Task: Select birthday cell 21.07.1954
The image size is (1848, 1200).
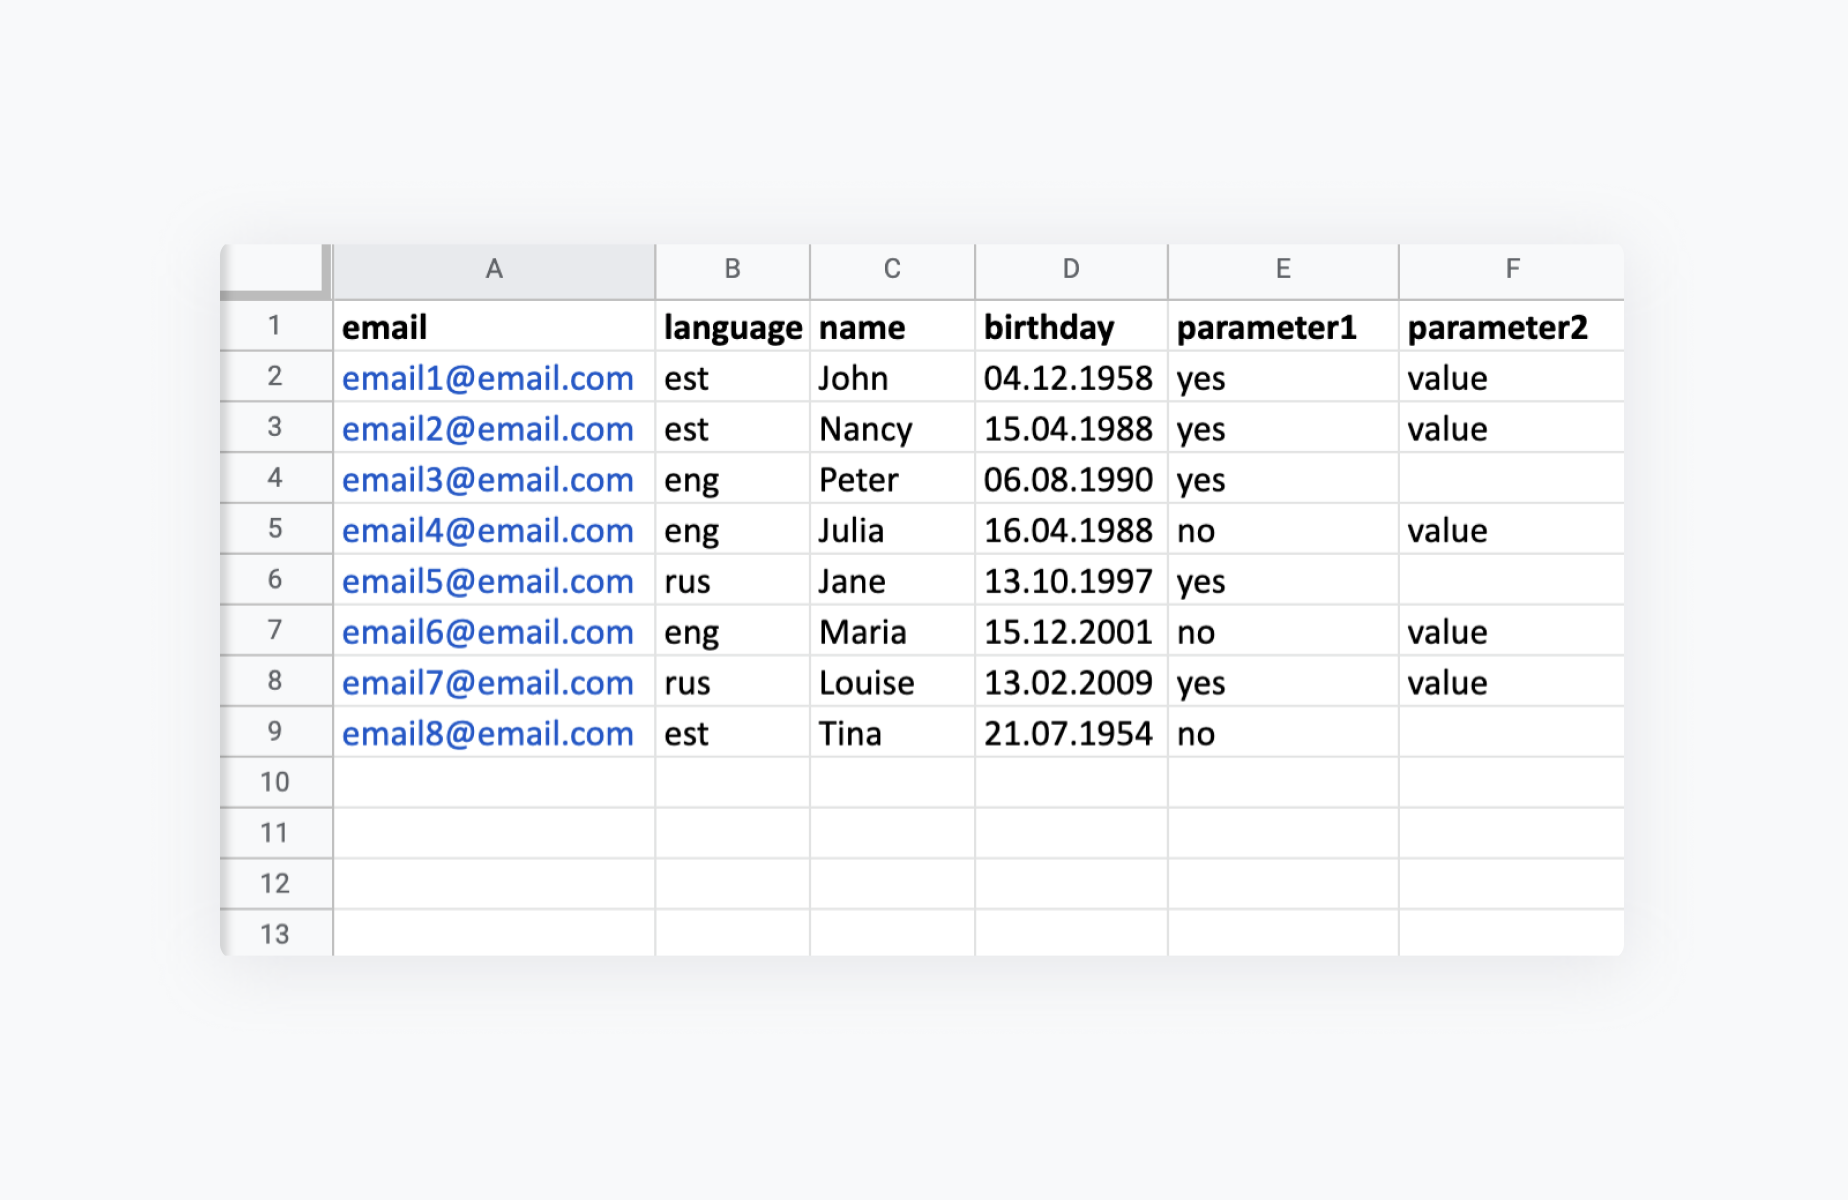Action: pyautogui.click(x=1071, y=733)
